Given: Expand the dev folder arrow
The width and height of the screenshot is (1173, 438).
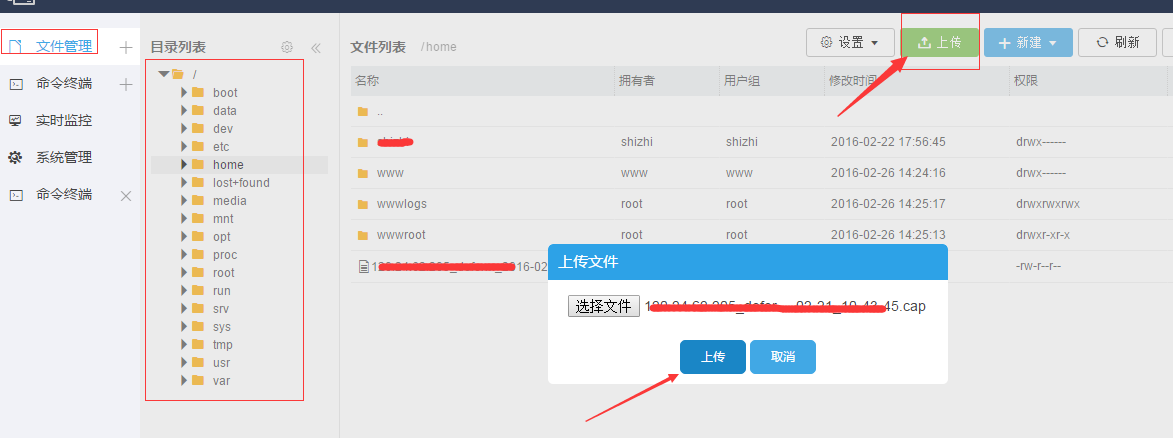Looking at the screenshot, I should pos(184,128).
